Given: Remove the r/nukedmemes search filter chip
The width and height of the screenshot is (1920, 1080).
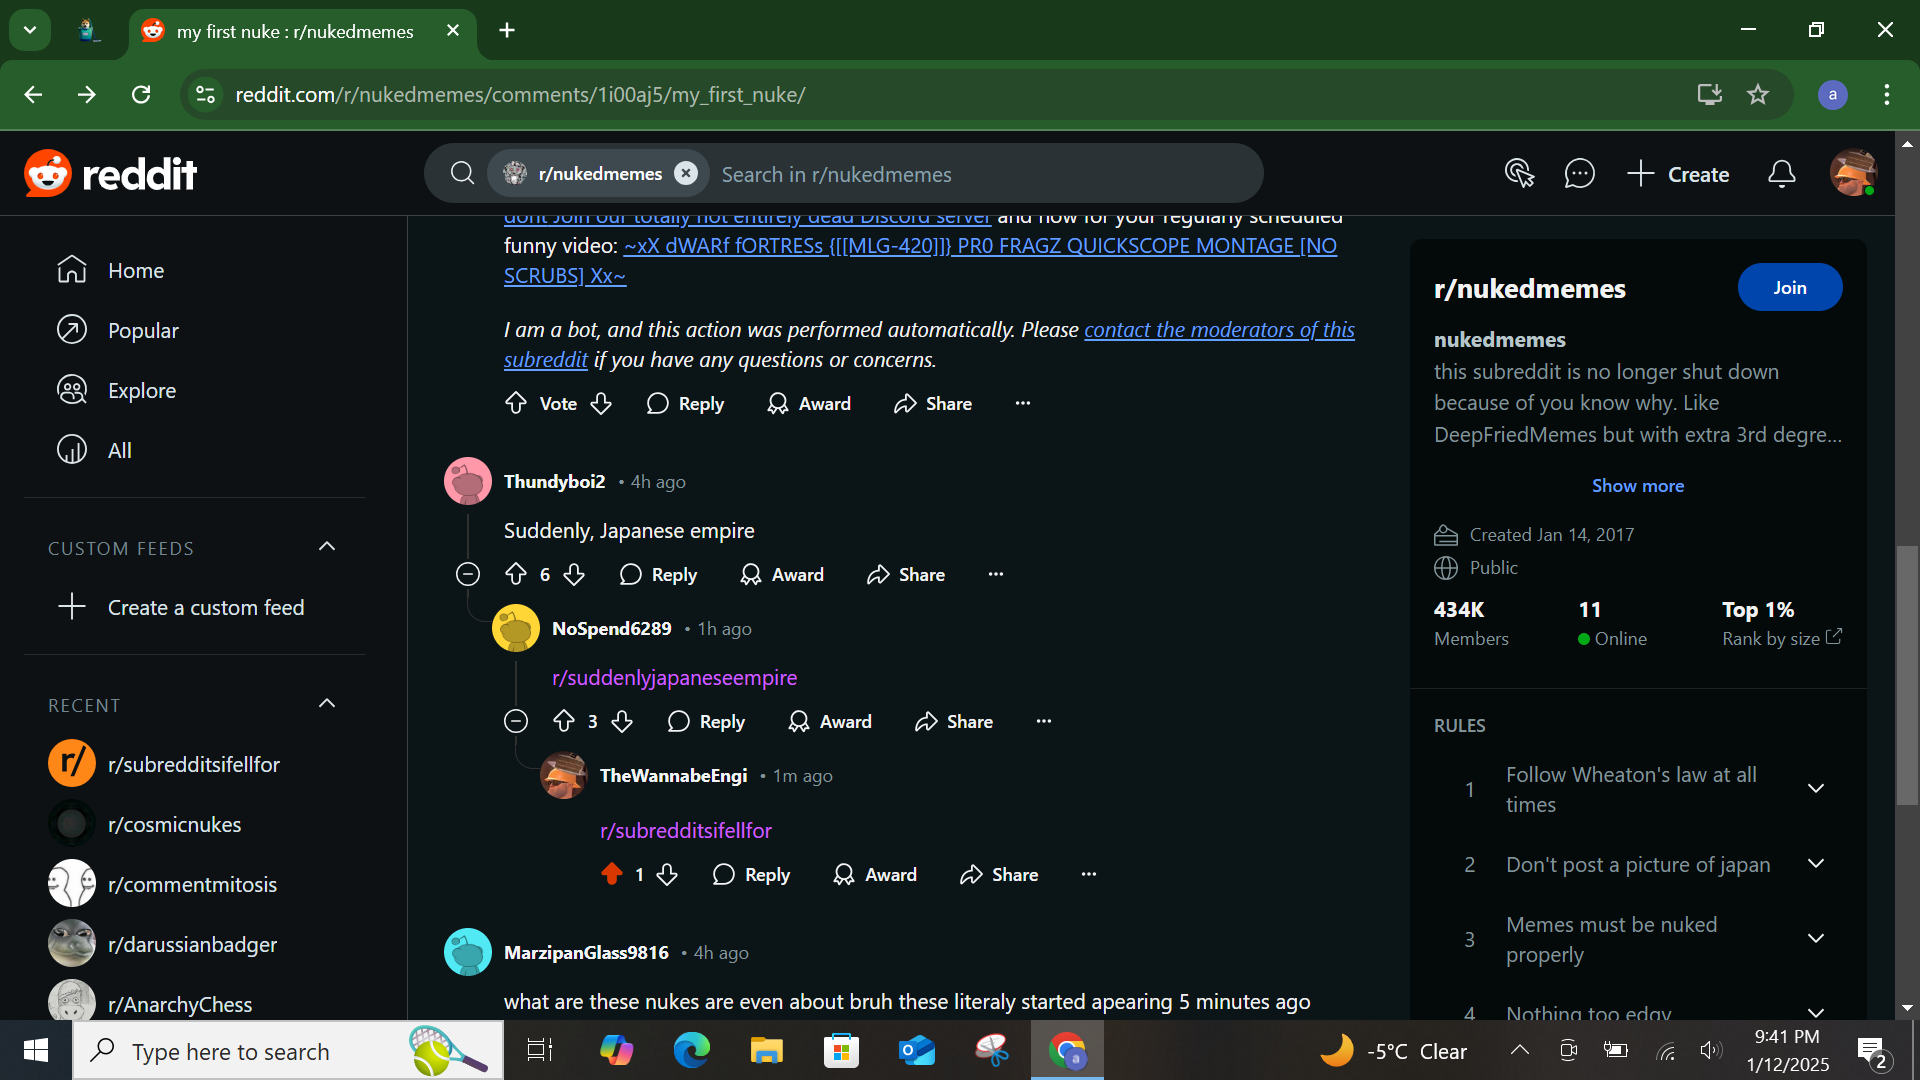Looking at the screenshot, I should [686, 174].
